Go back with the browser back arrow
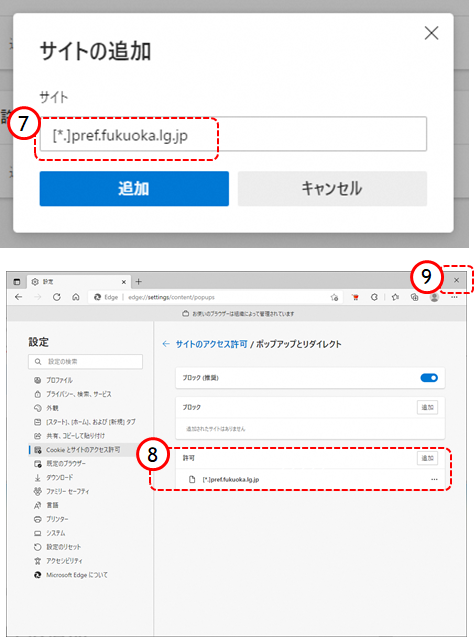This screenshot has width=474, height=637. tap(19, 297)
